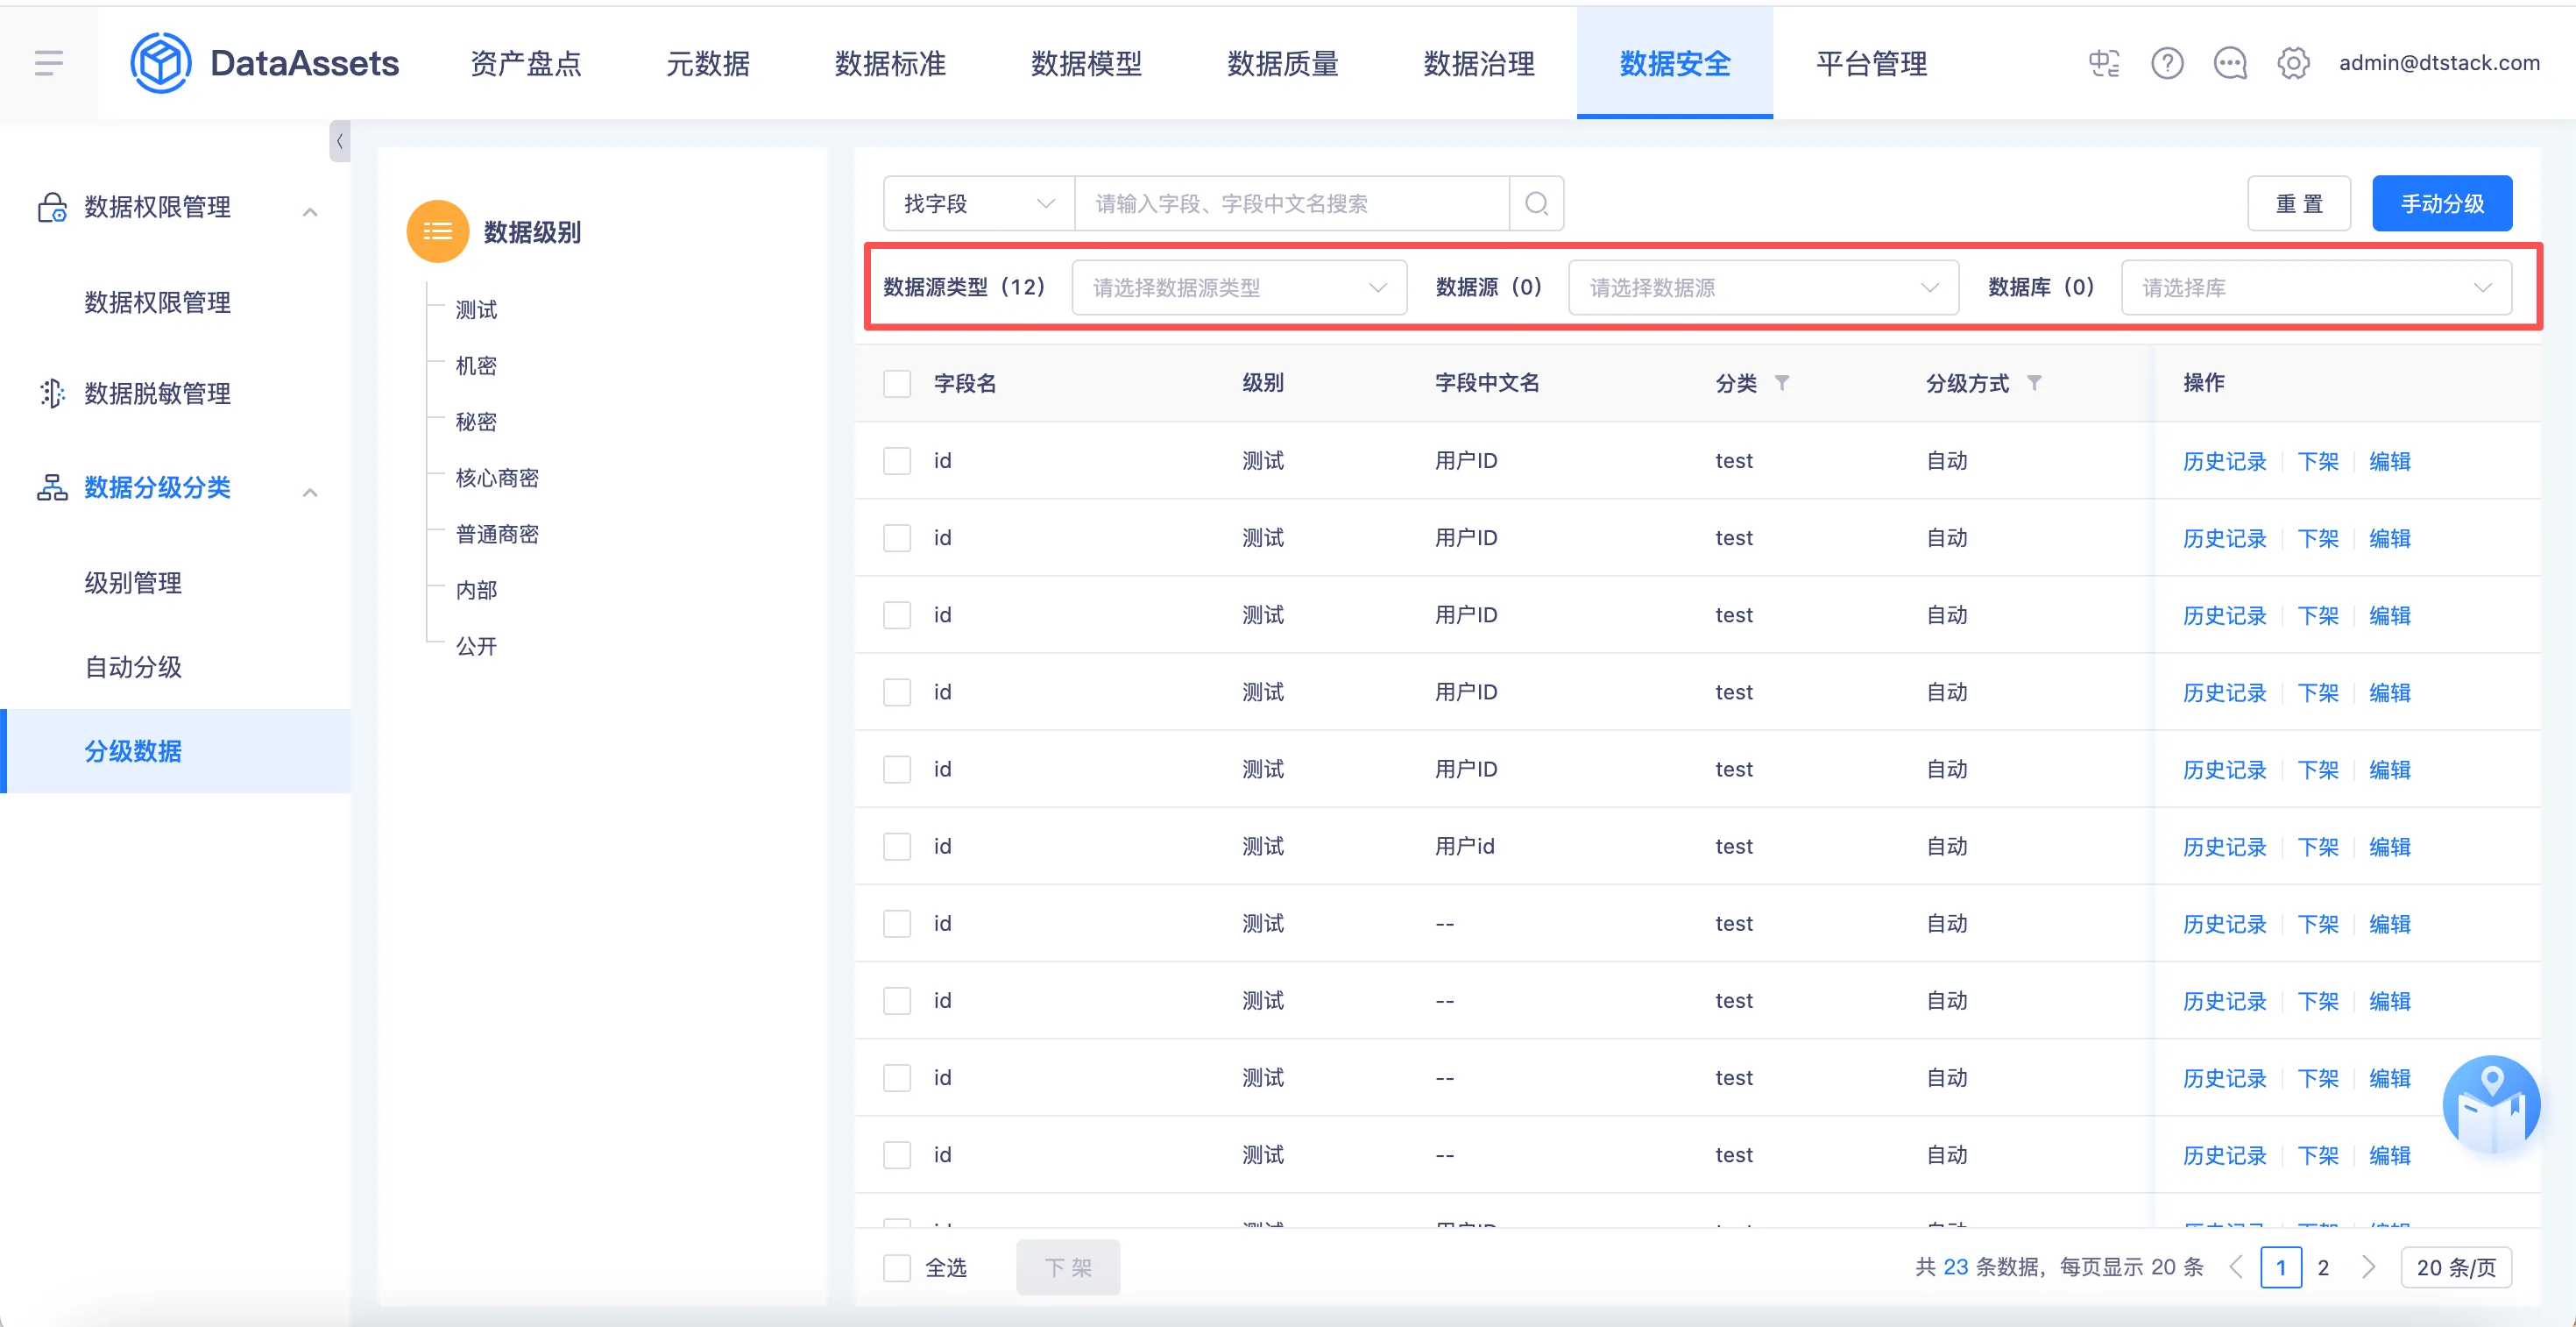Click the DataAssets logo icon

tap(160, 63)
